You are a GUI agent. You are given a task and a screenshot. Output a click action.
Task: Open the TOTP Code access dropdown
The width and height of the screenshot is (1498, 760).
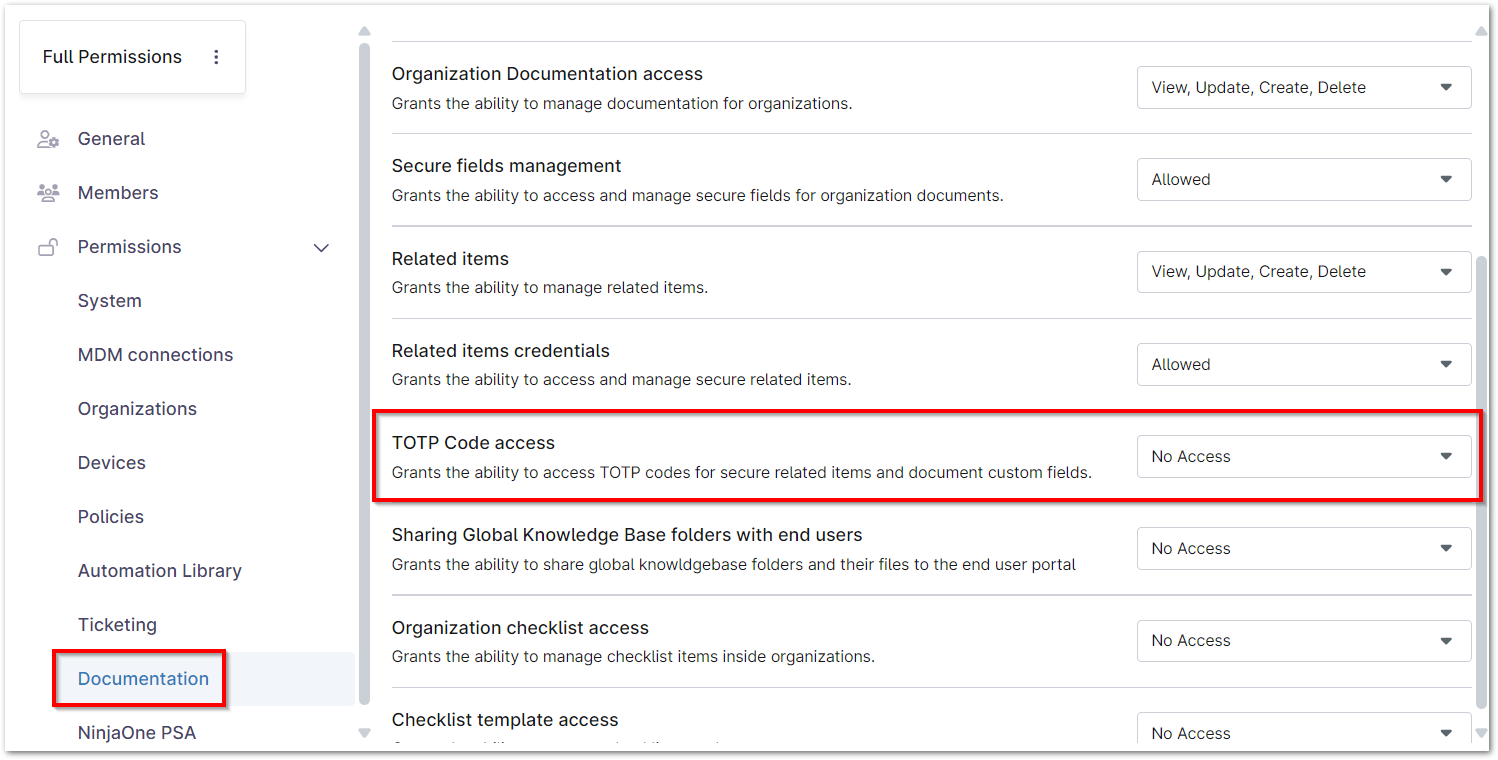click(1303, 457)
